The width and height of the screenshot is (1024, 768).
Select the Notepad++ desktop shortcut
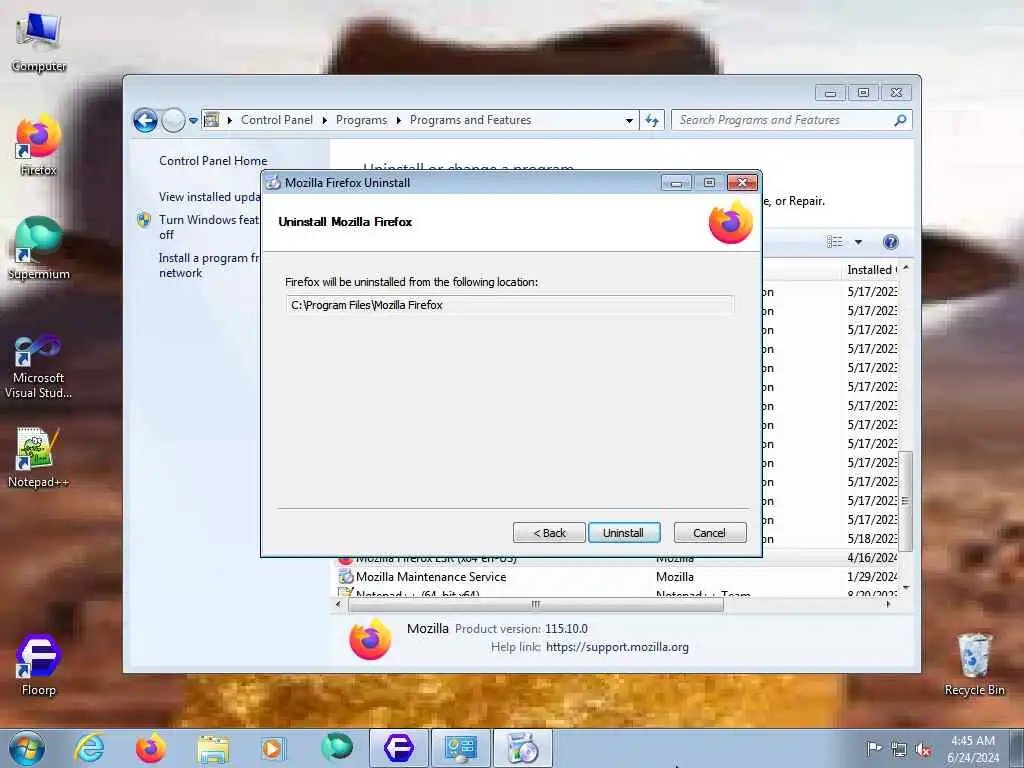pyautogui.click(x=39, y=457)
